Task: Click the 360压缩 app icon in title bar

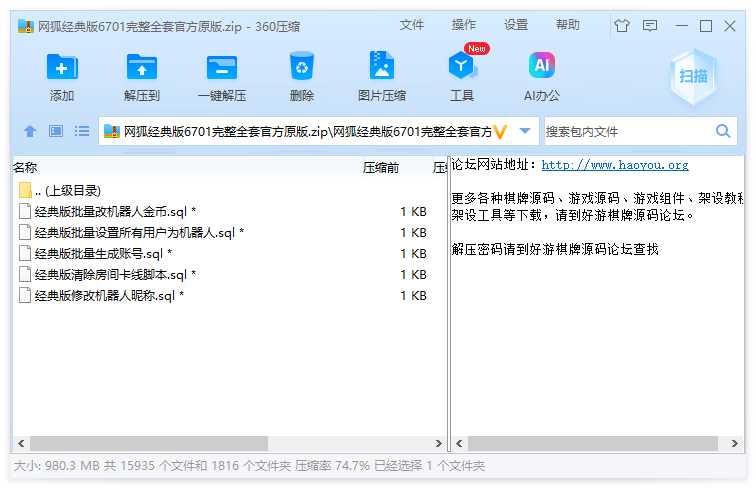Action: pyautogui.click(x=25, y=26)
